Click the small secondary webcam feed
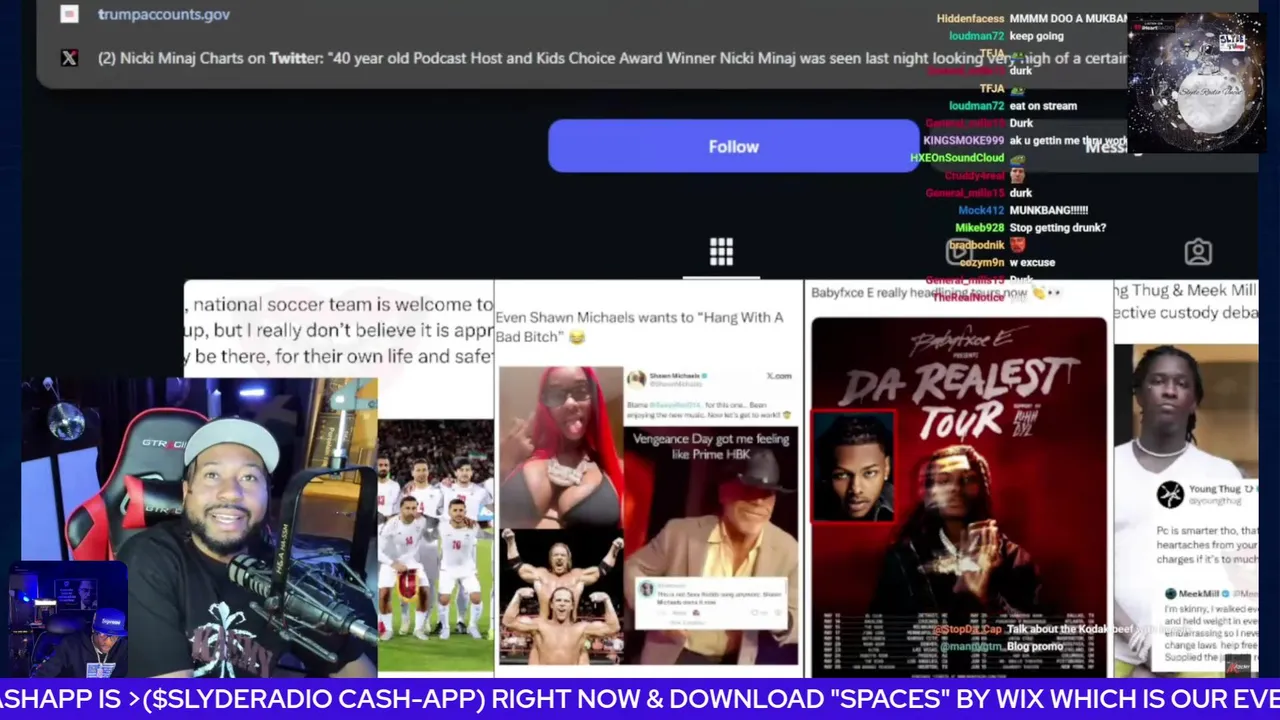1280x720 pixels. [68, 620]
